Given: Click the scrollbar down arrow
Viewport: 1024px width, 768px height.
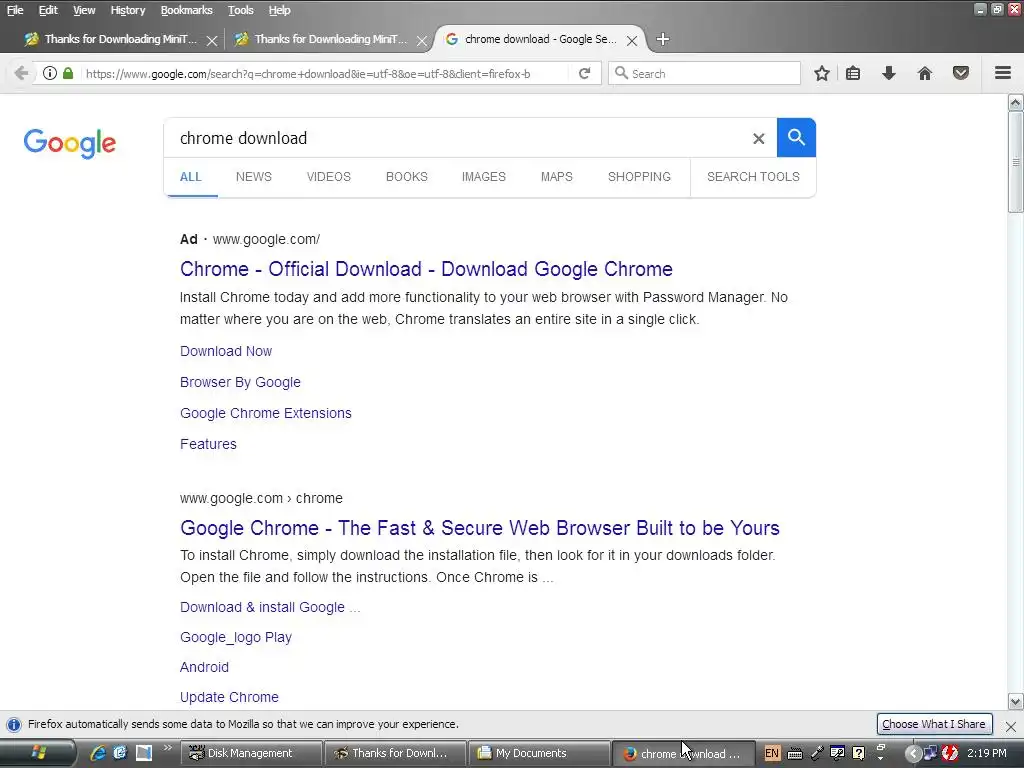Looking at the screenshot, I should [1016, 701].
